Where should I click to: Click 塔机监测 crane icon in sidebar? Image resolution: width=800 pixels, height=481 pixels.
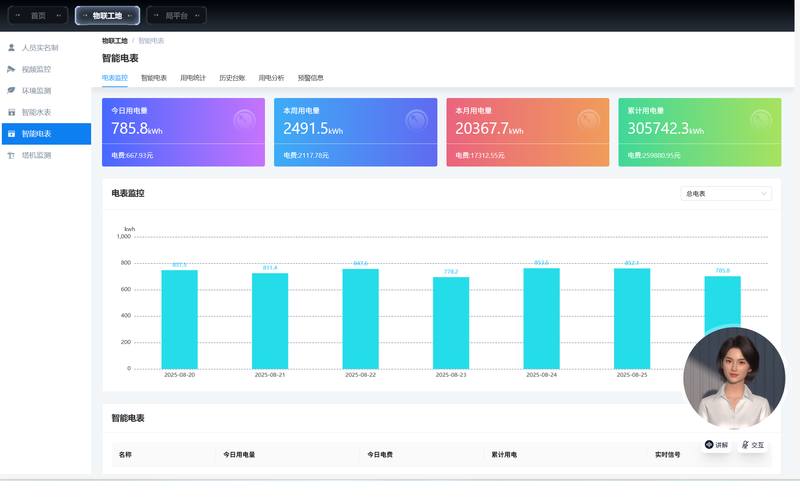click(11, 155)
